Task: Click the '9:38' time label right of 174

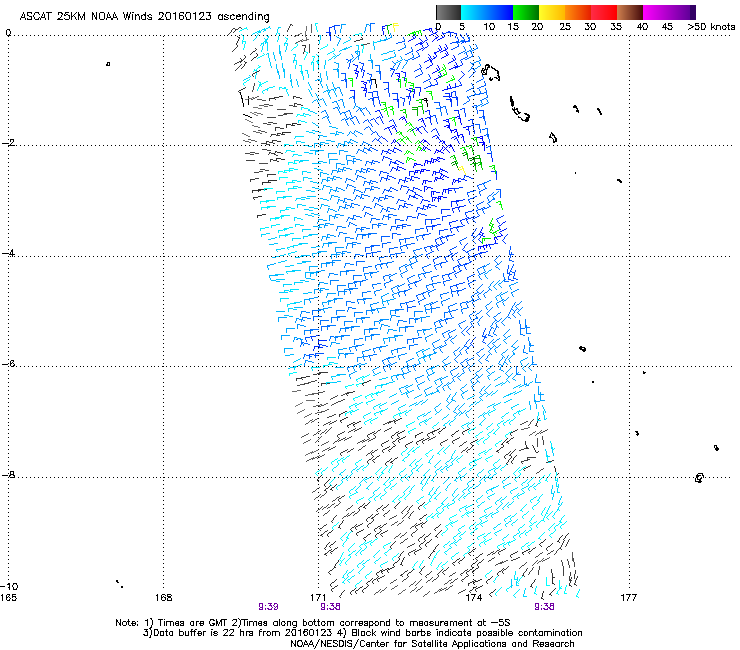Action: coord(544,607)
